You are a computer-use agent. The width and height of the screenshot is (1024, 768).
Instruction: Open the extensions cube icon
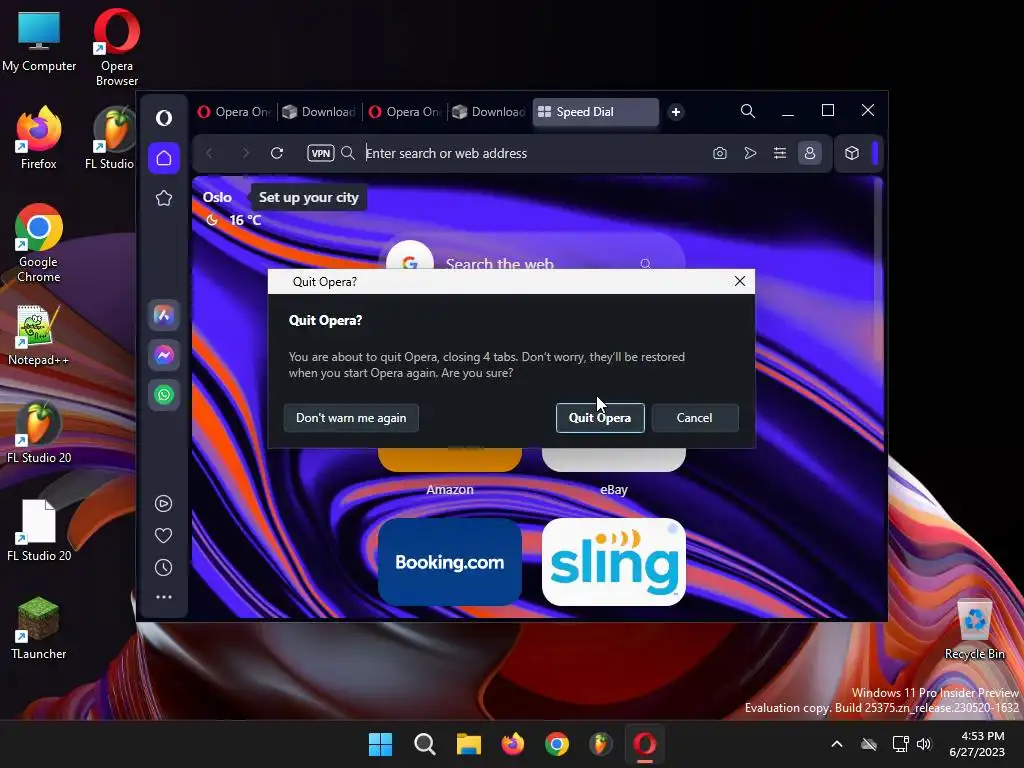[852, 153]
